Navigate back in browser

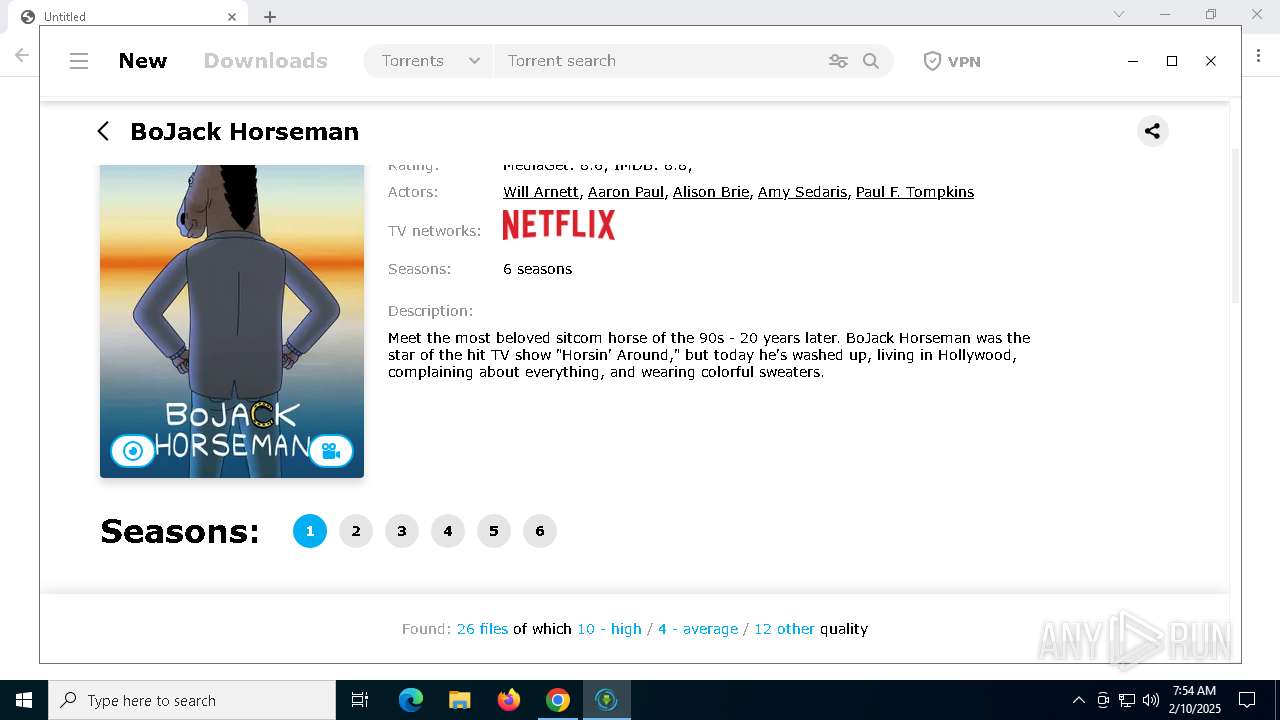[21, 55]
